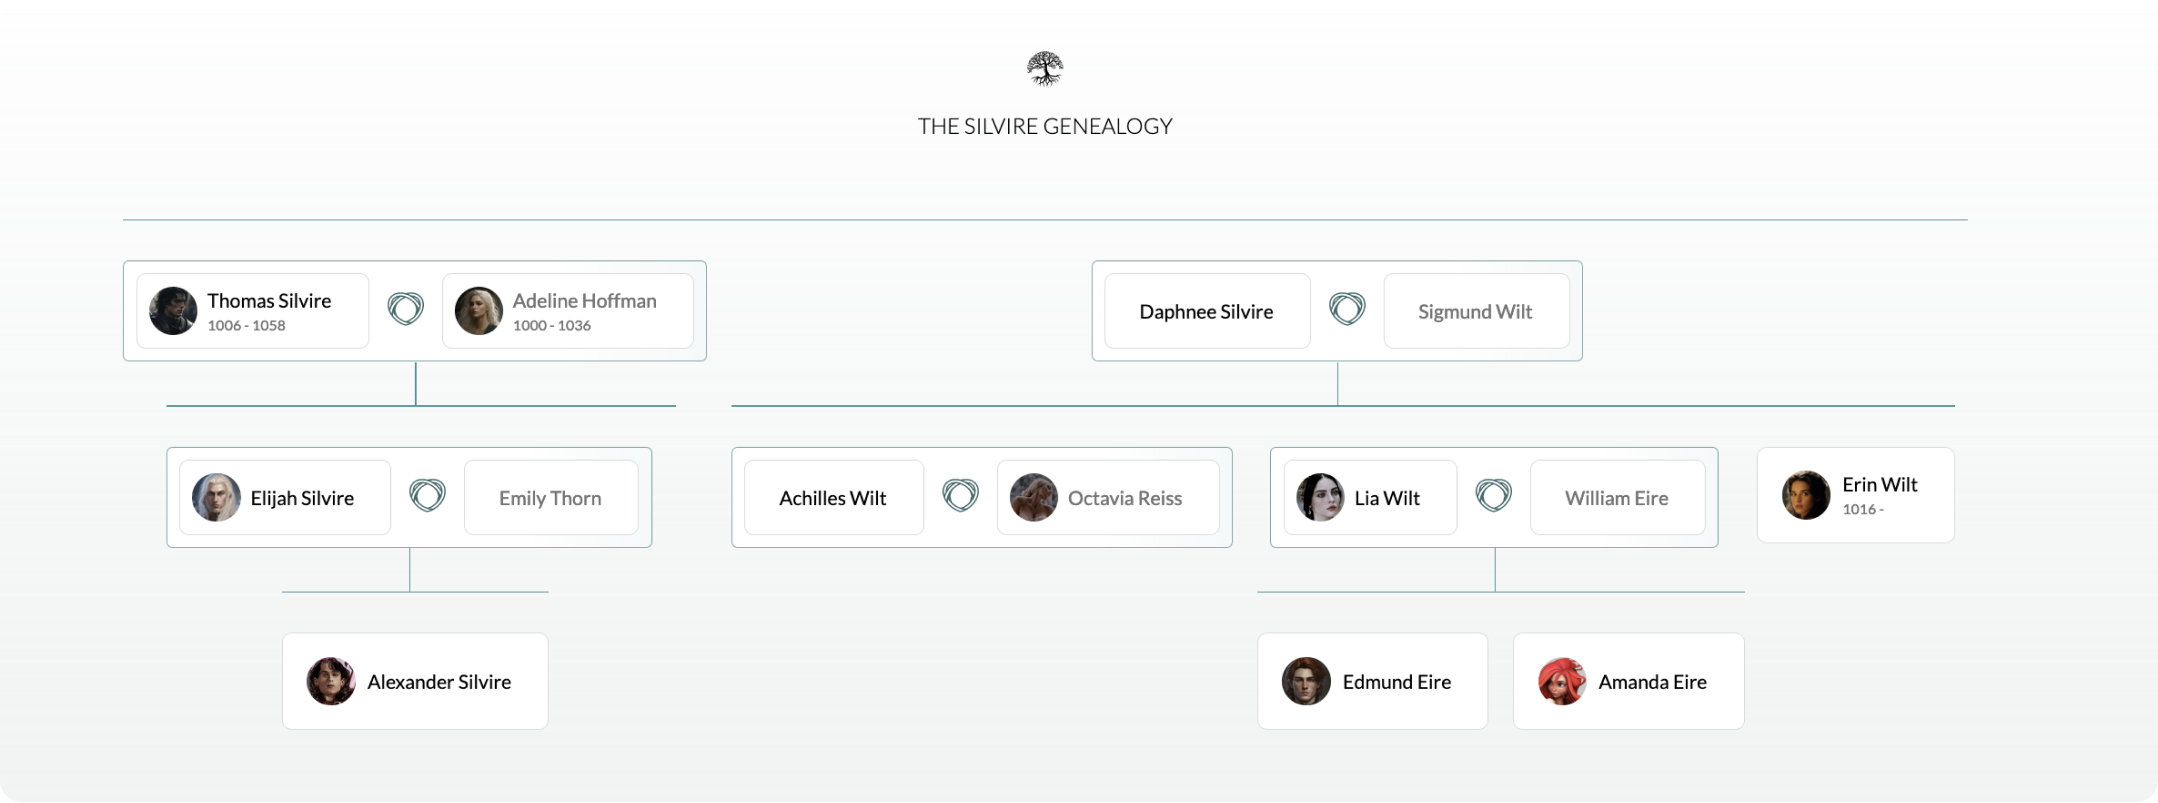2158x803 pixels.
Task: Click the rings icon between Lia and William
Action: (1493, 496)
